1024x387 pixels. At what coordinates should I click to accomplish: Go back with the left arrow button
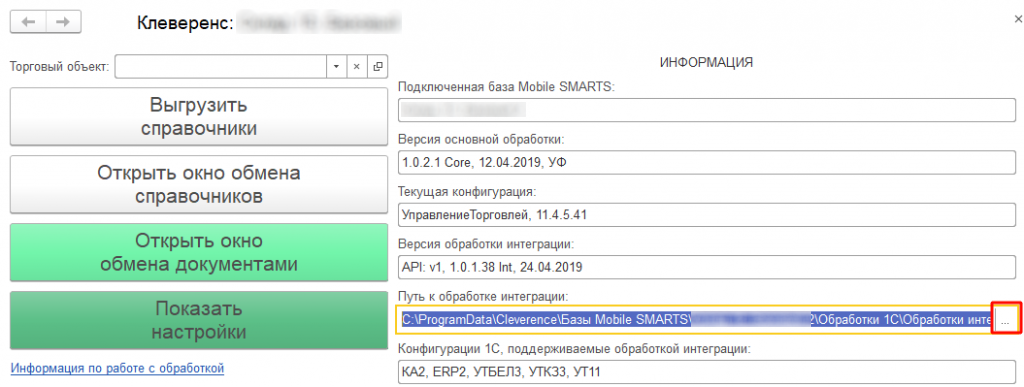[27, 22]
